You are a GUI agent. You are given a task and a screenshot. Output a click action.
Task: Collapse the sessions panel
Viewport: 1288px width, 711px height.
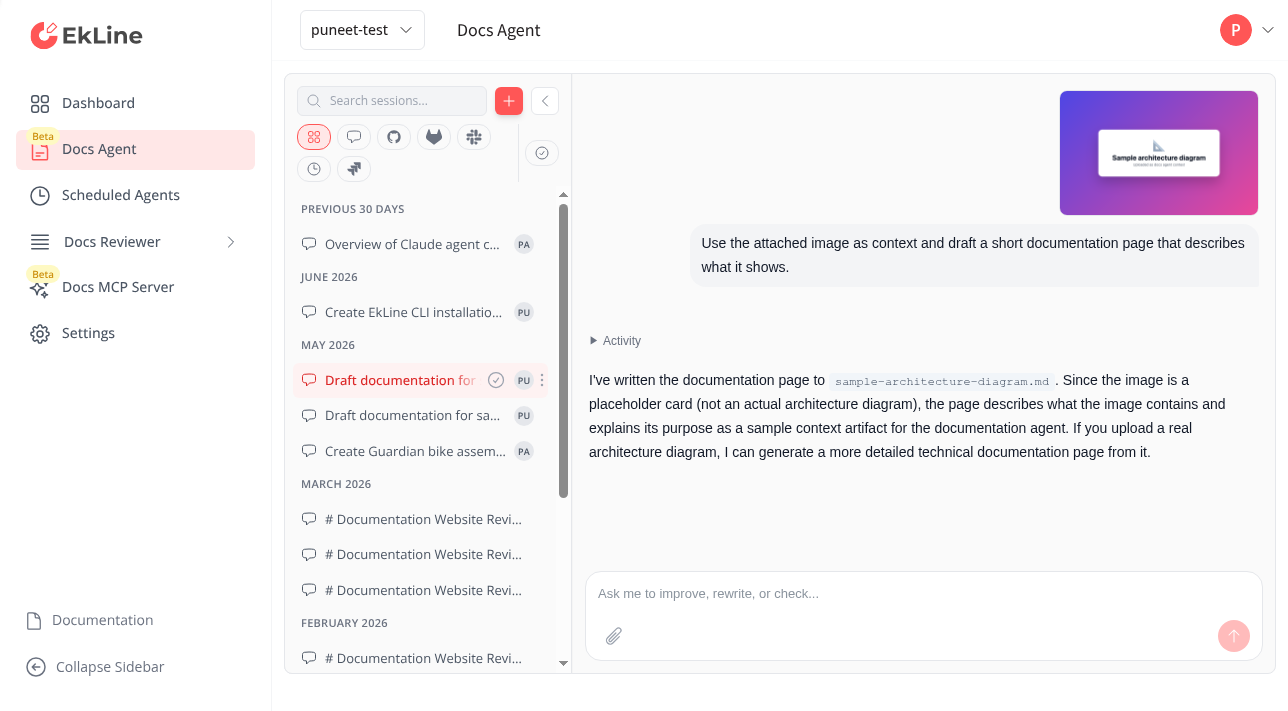(x=545, y=101)
